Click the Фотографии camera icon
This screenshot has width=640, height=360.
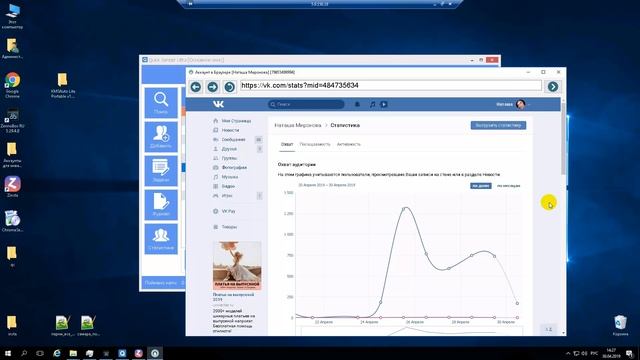point(216,167)
